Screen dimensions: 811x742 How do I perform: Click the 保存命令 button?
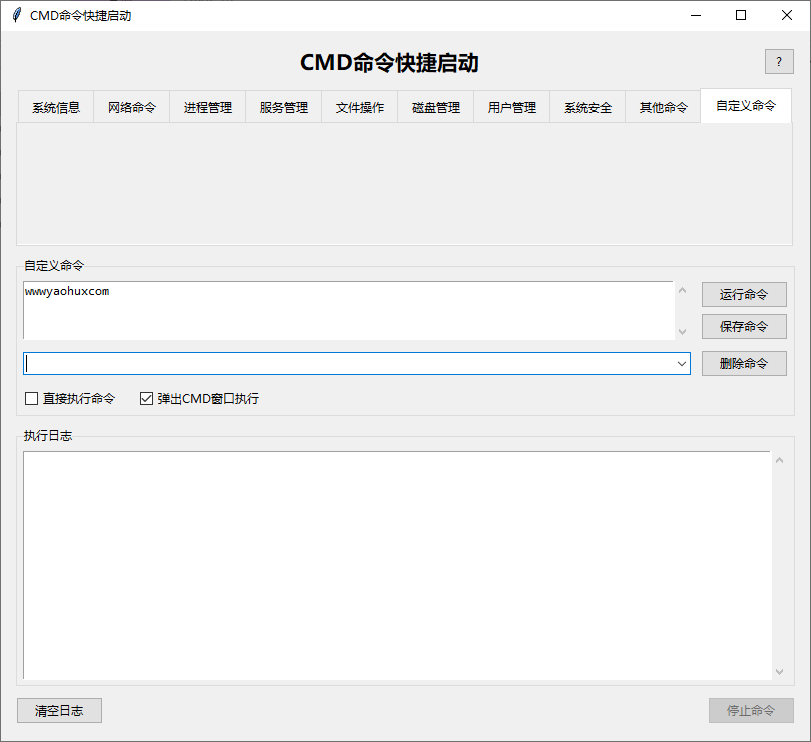(744, 326)
